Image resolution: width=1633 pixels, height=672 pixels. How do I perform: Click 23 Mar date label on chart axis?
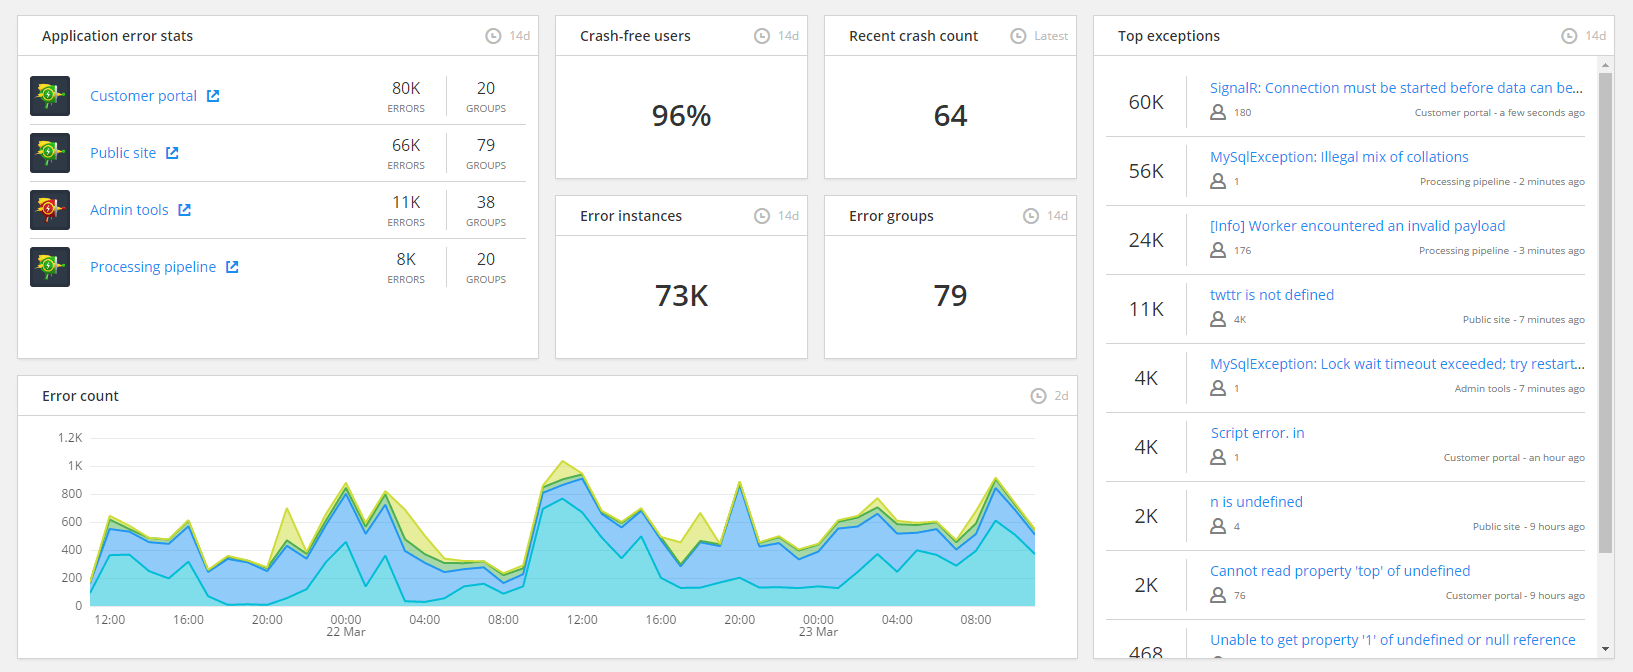tap(818, 632)
